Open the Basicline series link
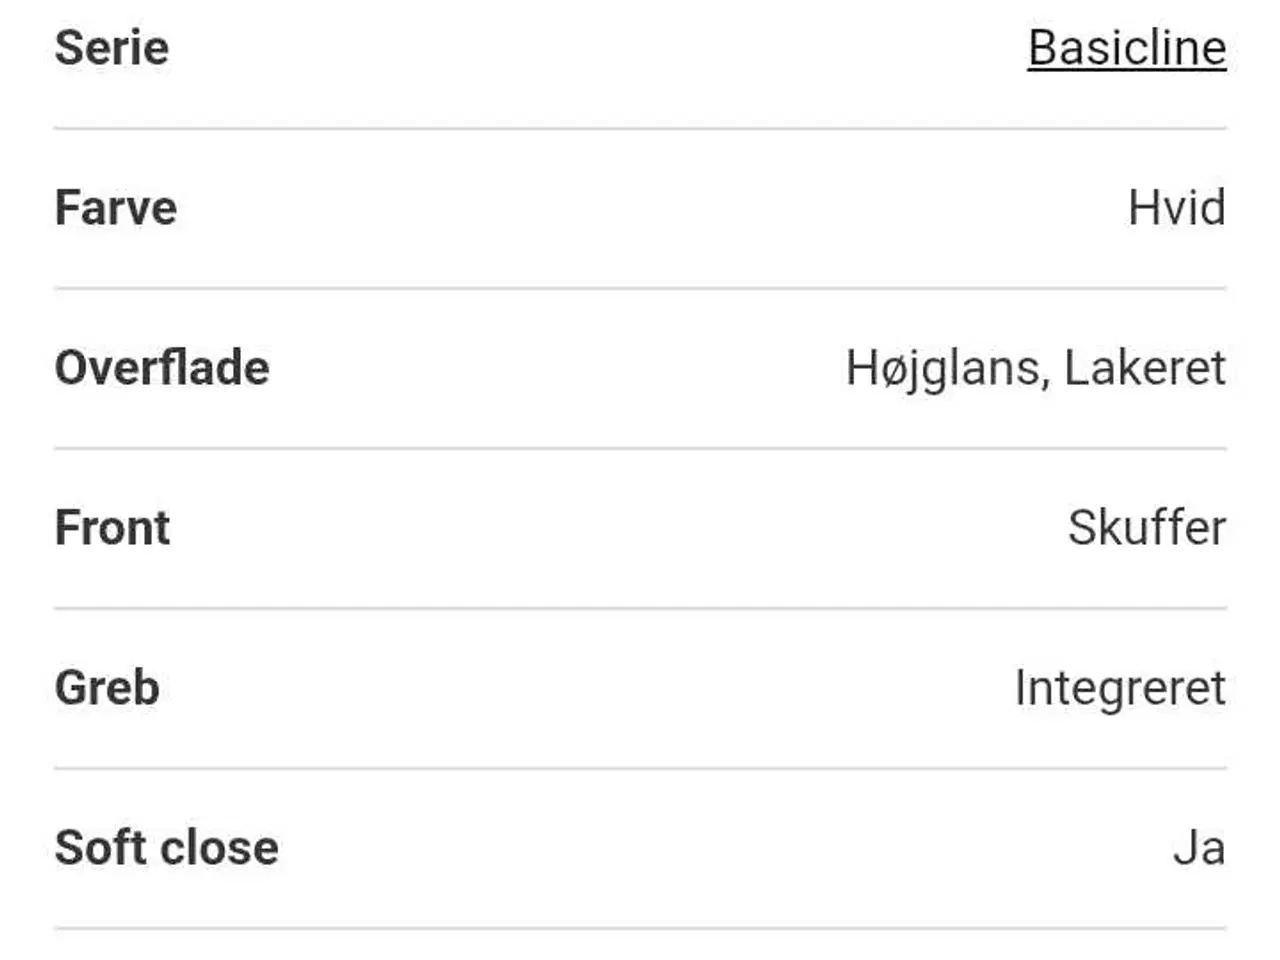 point(1126,48)
